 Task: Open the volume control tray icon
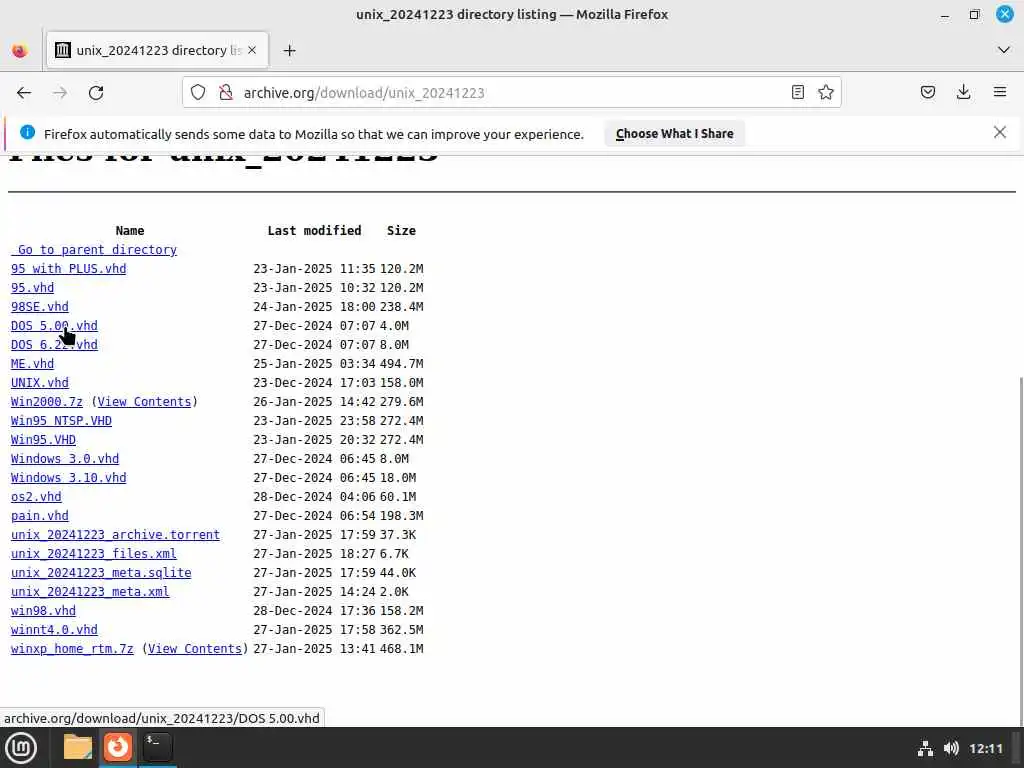point(951,748)
